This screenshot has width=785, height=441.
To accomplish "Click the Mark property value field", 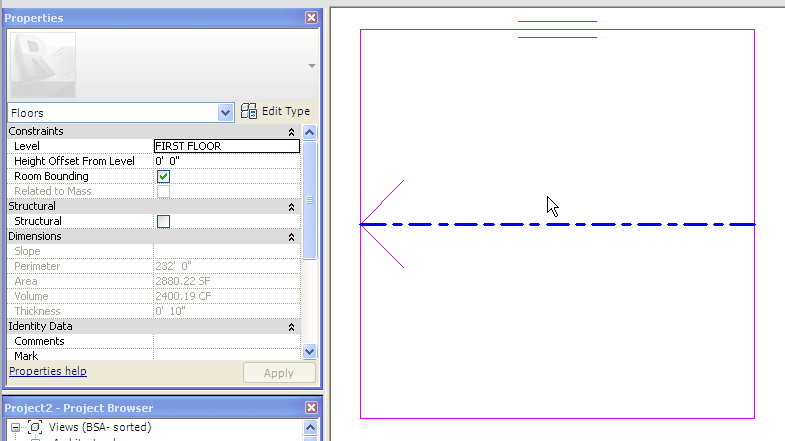I will point(227,355).
